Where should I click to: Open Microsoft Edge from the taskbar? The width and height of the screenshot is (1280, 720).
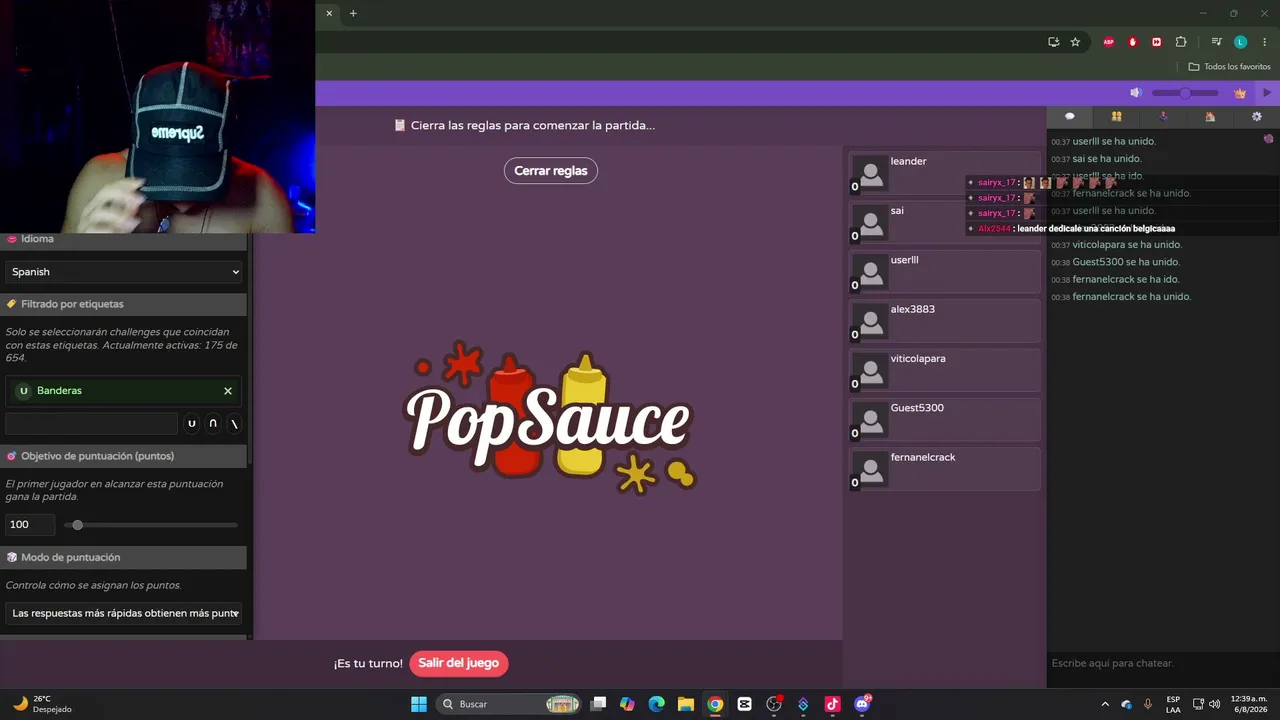click(x=656, y=704)
